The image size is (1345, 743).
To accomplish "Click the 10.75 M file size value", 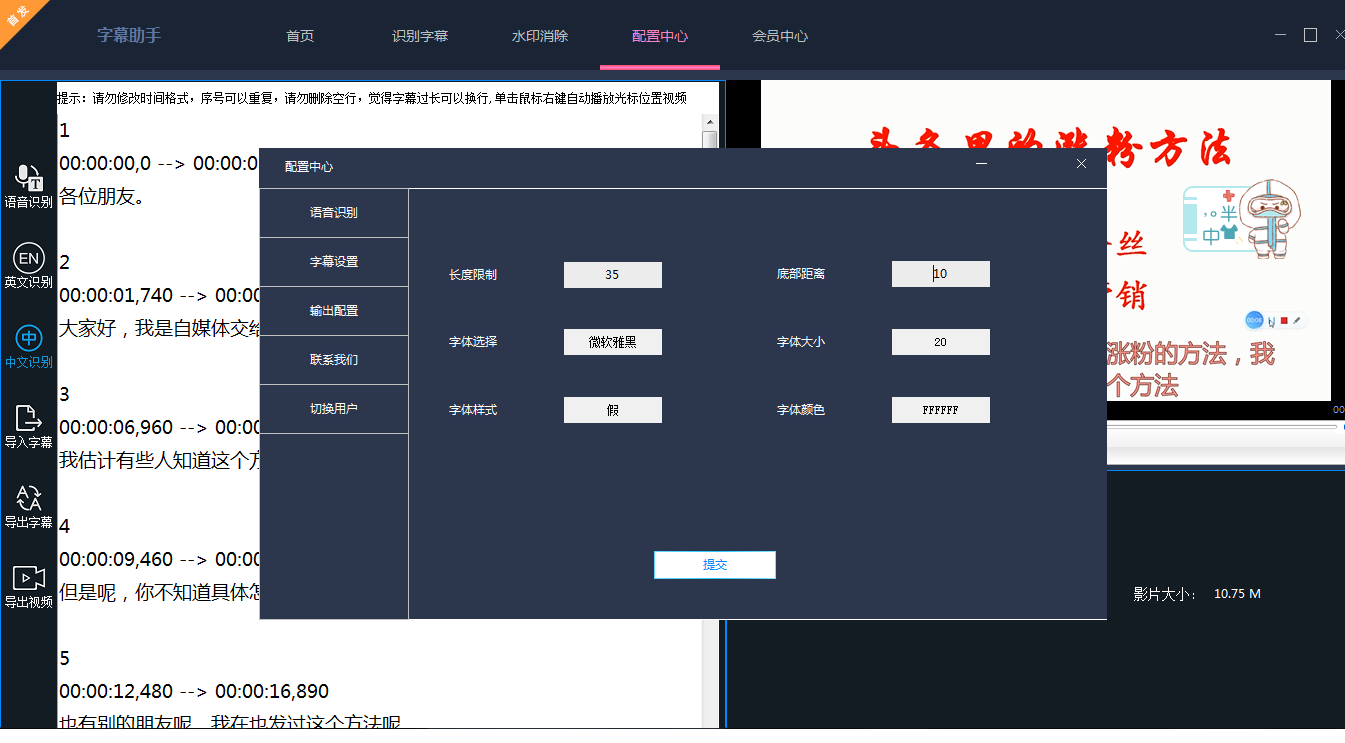I will (1237, 594).
